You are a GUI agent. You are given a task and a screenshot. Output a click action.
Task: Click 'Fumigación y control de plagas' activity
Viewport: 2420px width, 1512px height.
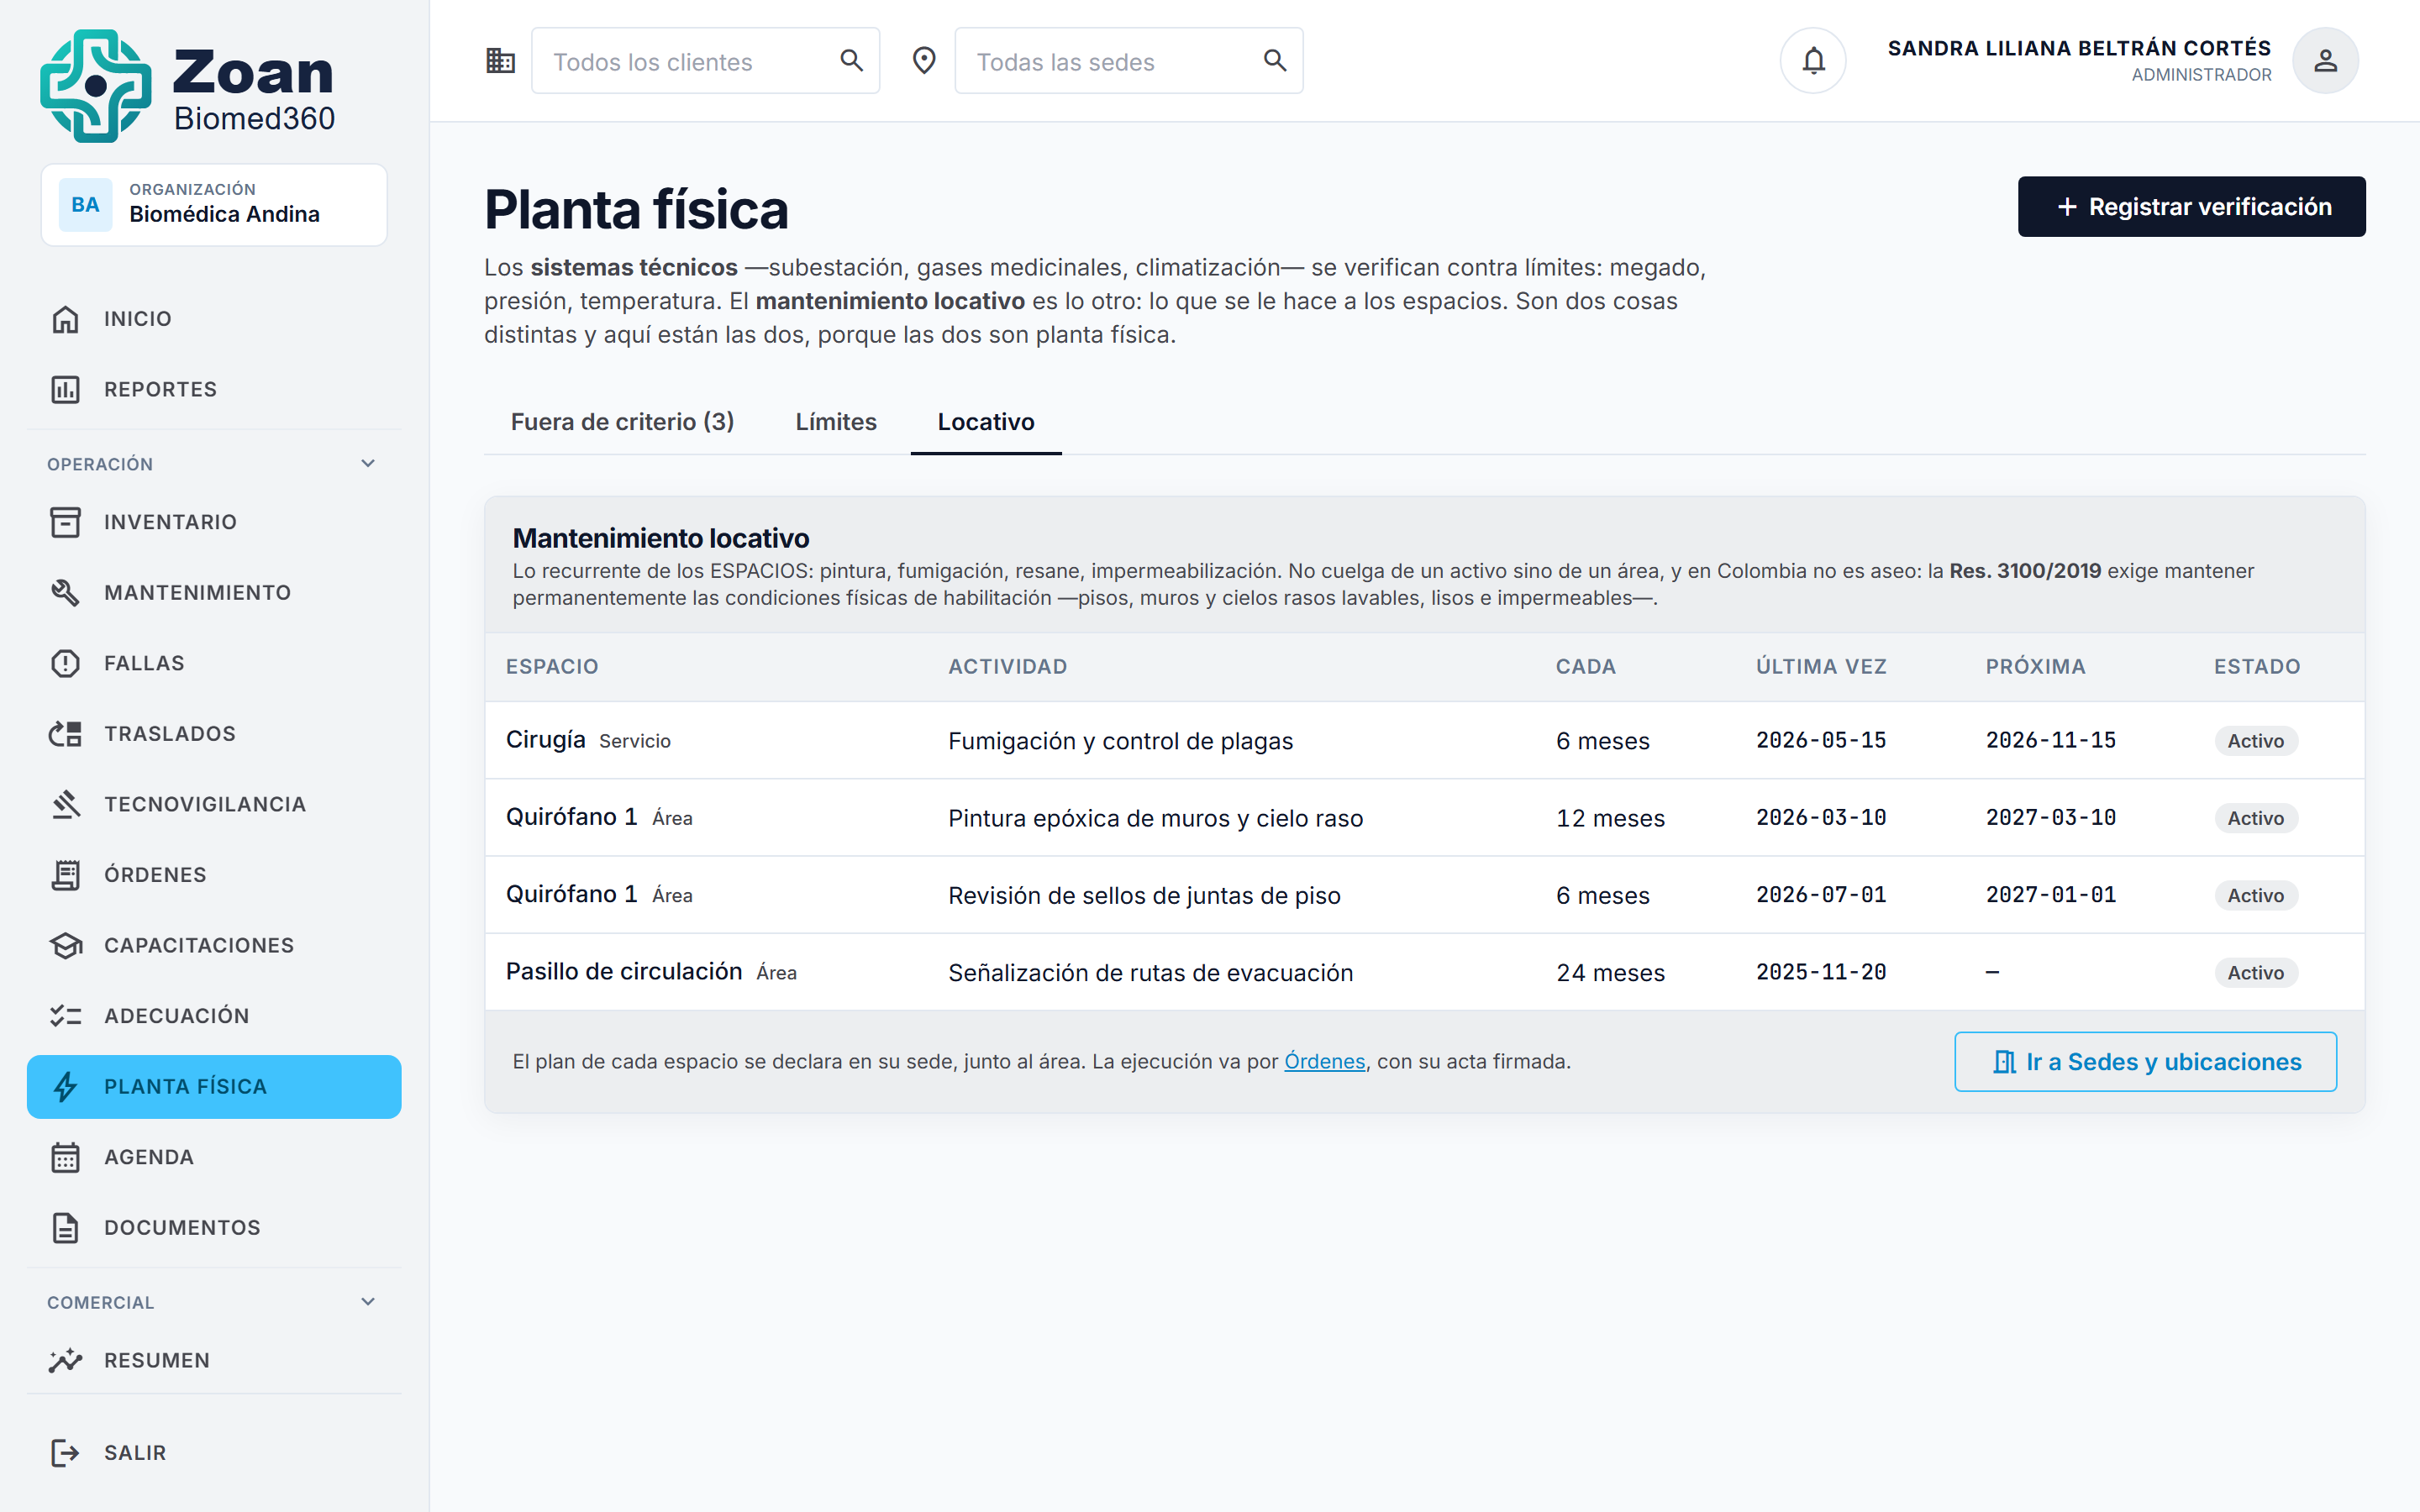tap(1120, 741)
